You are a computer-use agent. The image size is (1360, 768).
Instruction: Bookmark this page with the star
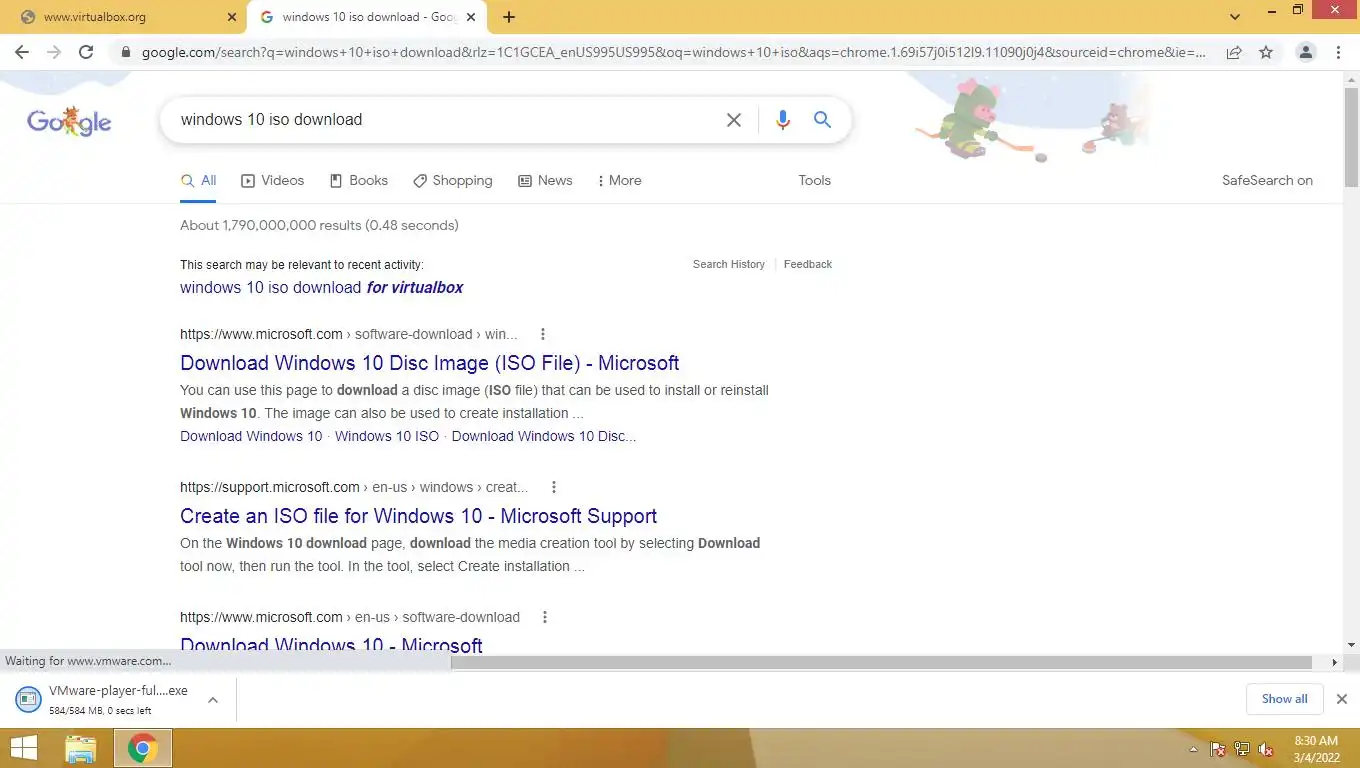(1266, 52)
